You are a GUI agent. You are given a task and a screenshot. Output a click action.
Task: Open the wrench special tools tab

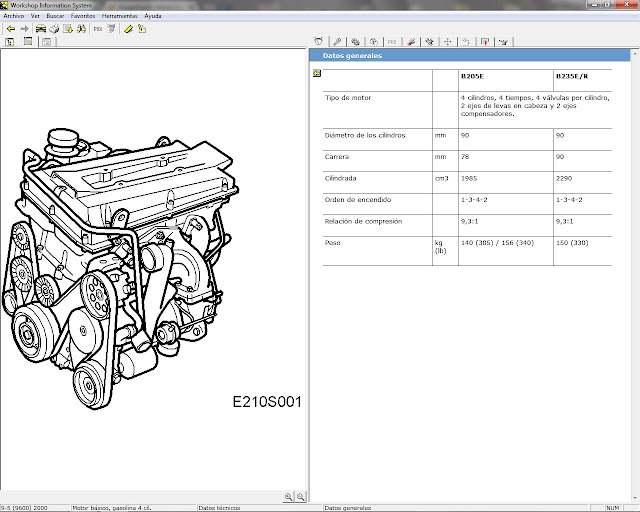(337, 42)
